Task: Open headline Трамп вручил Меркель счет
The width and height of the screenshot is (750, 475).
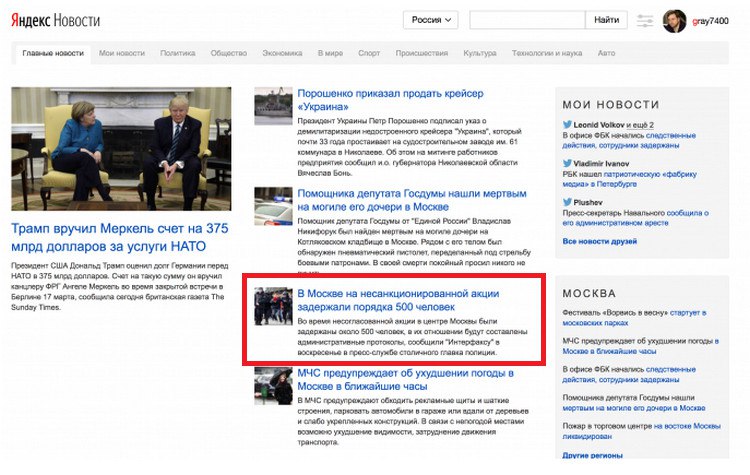Action: [120, 237]
